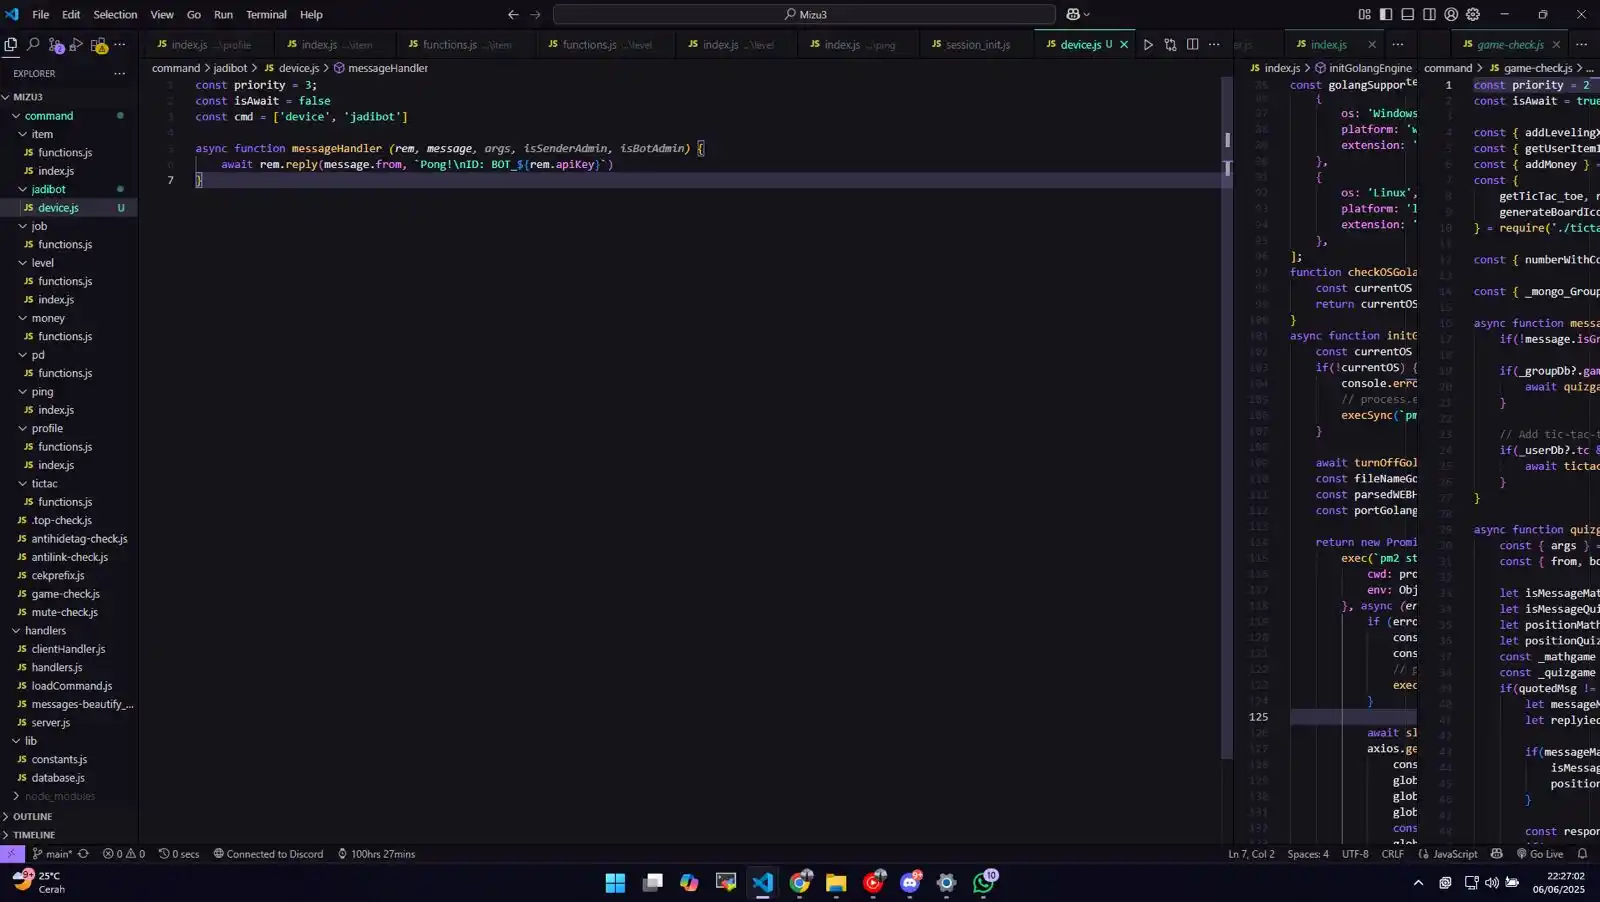The height and width of the screenshot is (902, 1600).
Task: Open the Accounts icon in title bar
Action: [x=1451, y=15]
